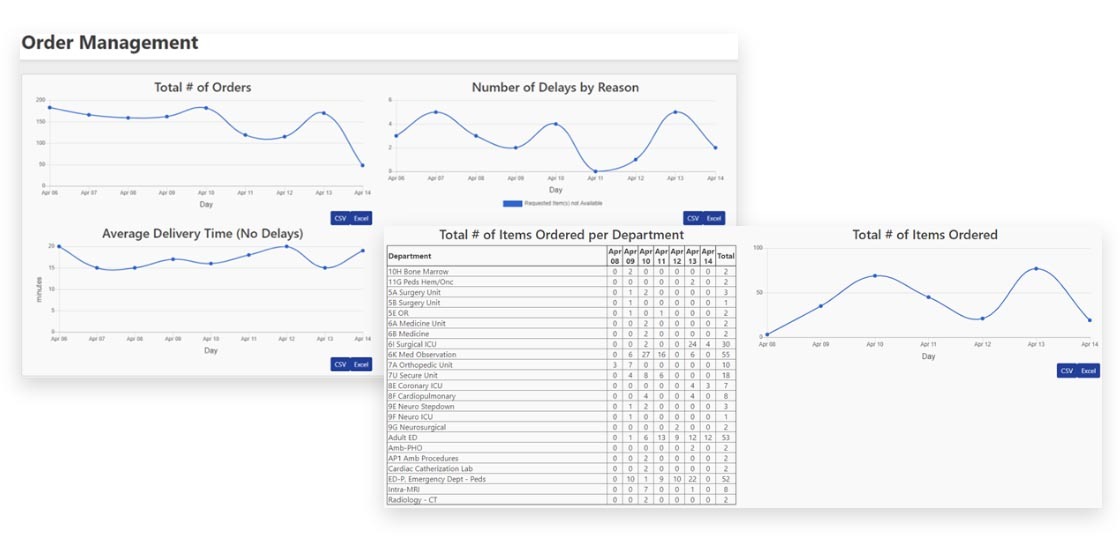Viewport: 1120px width, 540px height.
Task: Select the Apr 06 point on Average Delivery Time chart
Action: (x=59, y=246)
